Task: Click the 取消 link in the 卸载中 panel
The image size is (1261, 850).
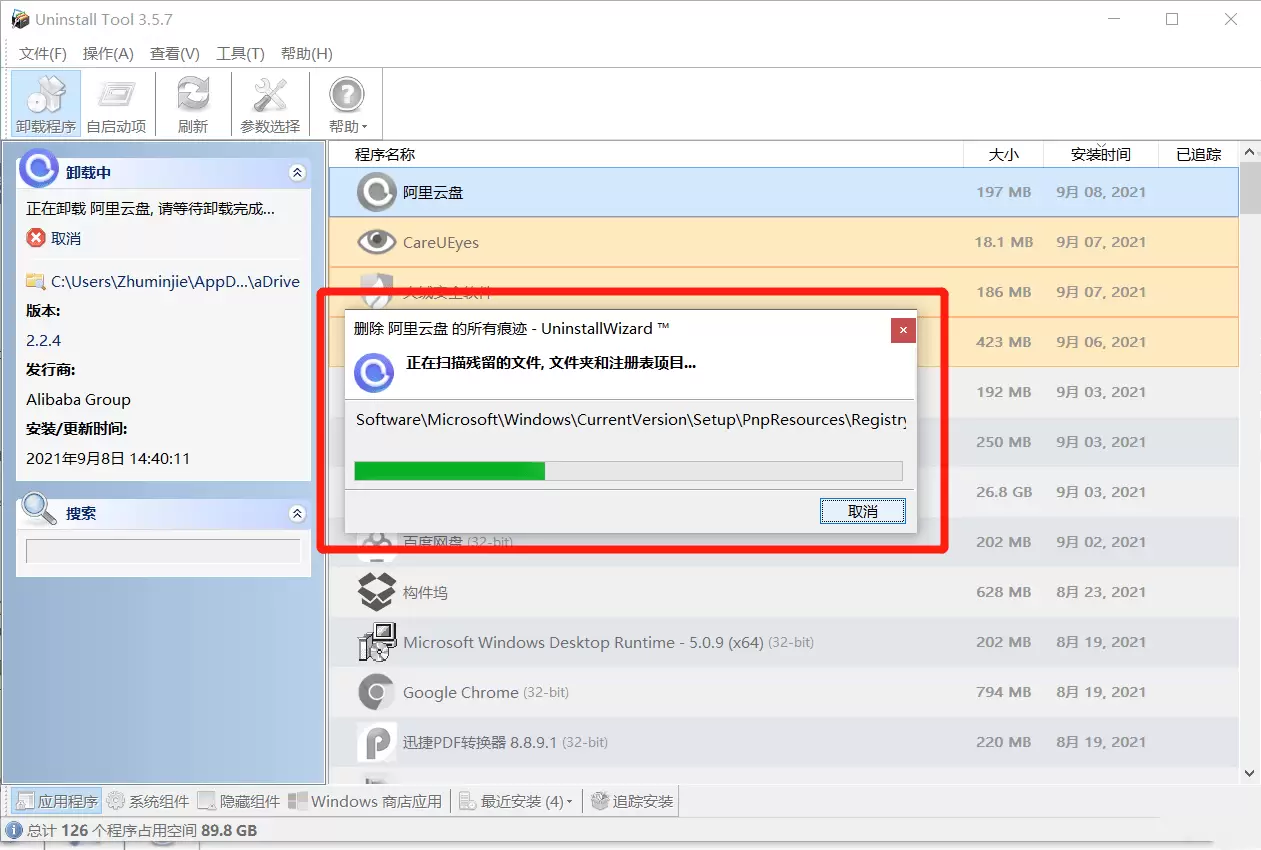Action: [x=66, y=238]
